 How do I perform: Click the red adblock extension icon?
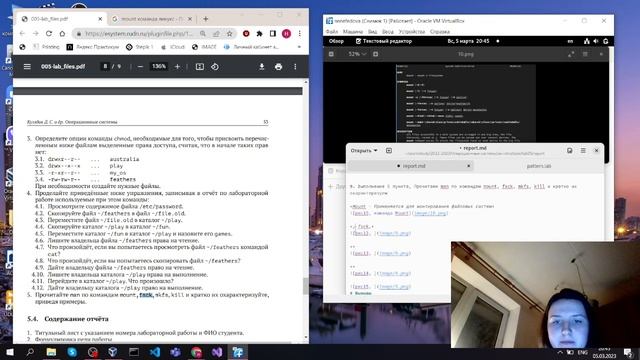(246, 33)
